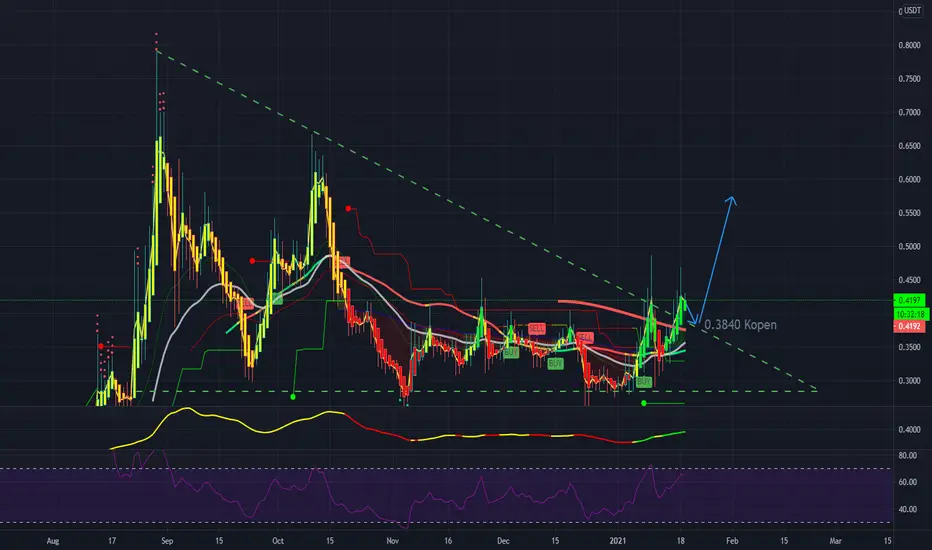
Task: Click the 40.00 RSI scale label
Action: 908,510
